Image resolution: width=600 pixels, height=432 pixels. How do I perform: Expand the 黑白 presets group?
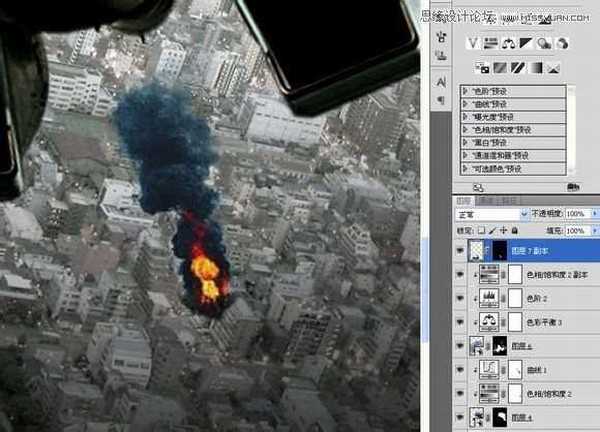point(466,143)
